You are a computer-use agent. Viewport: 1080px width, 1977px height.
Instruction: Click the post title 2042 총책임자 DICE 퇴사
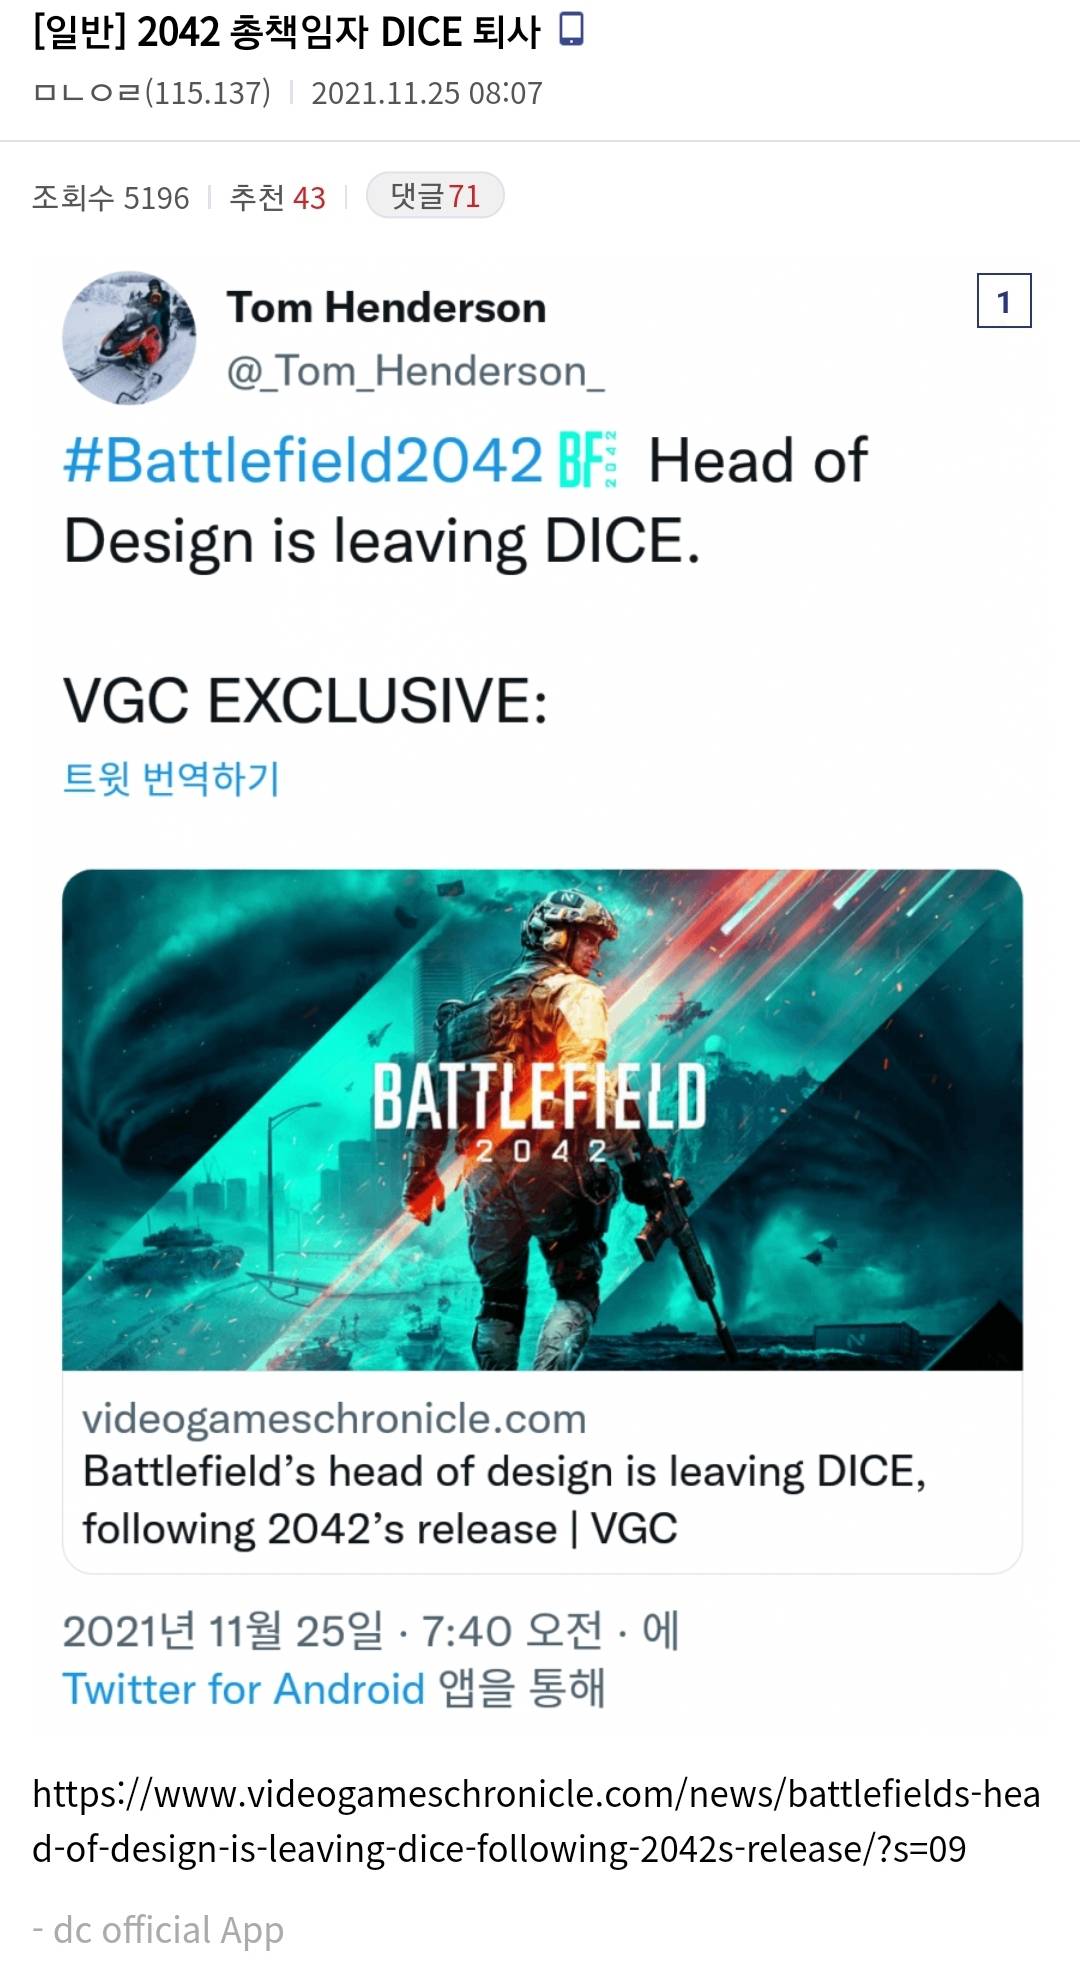click(339, 32)
